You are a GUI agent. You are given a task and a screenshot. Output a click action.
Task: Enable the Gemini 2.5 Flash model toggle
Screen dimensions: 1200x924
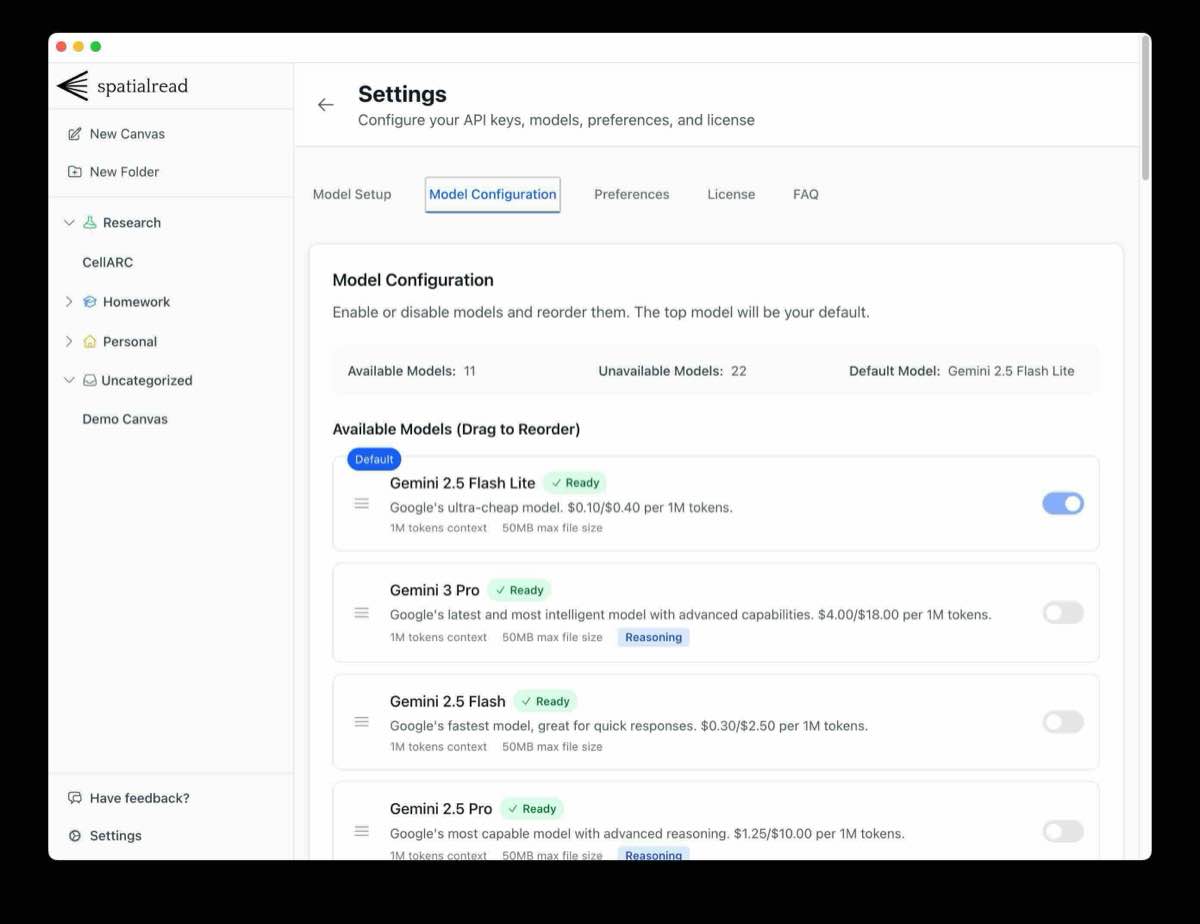(1063, 722)
